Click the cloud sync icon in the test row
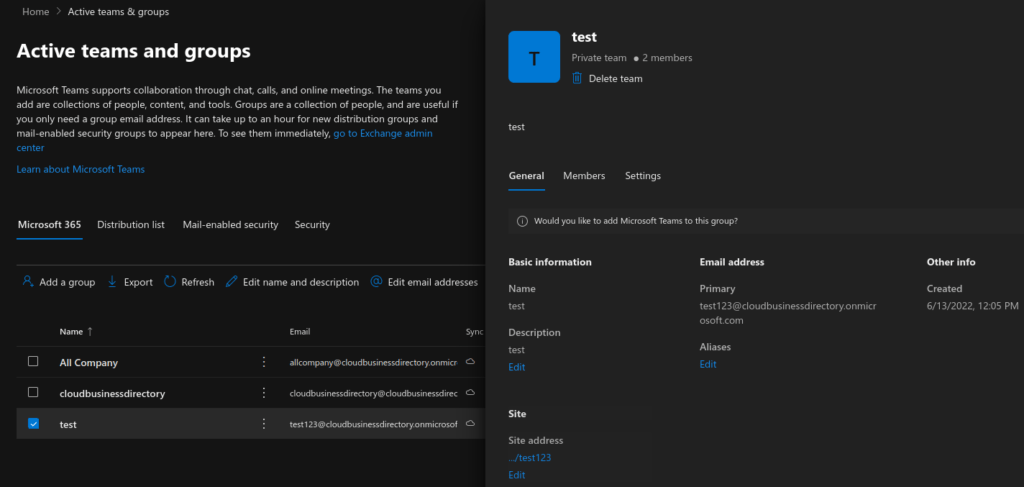 coord(470,424)
